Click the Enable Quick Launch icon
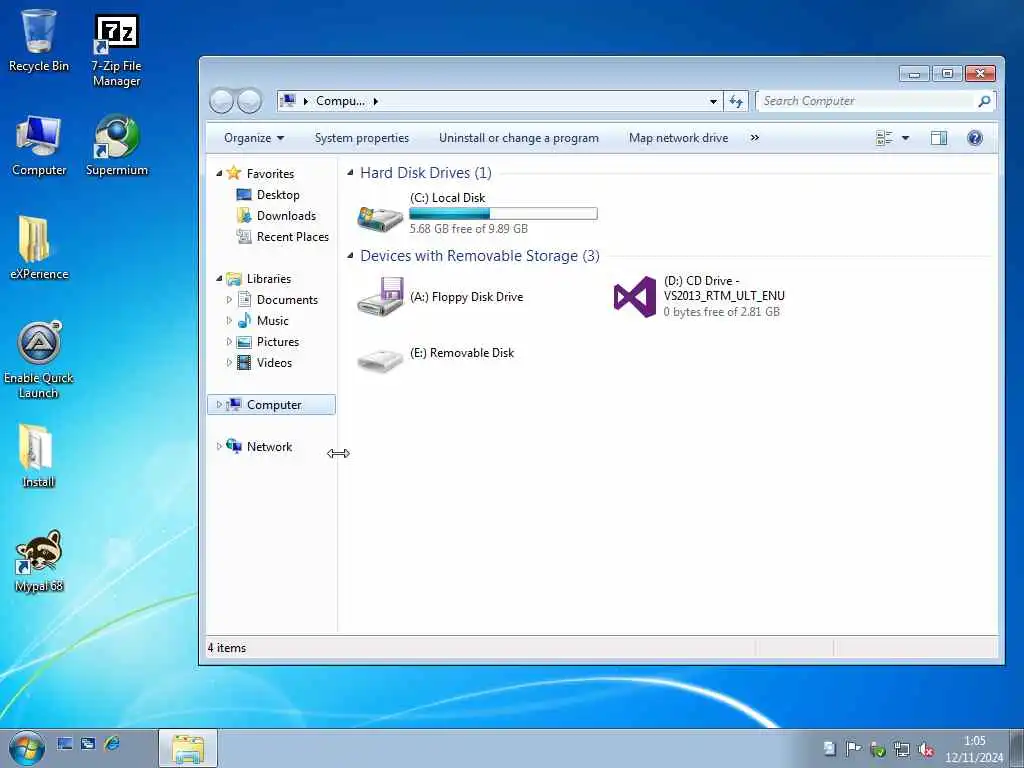Viewport: 1024px width, 768px height. 39,360
